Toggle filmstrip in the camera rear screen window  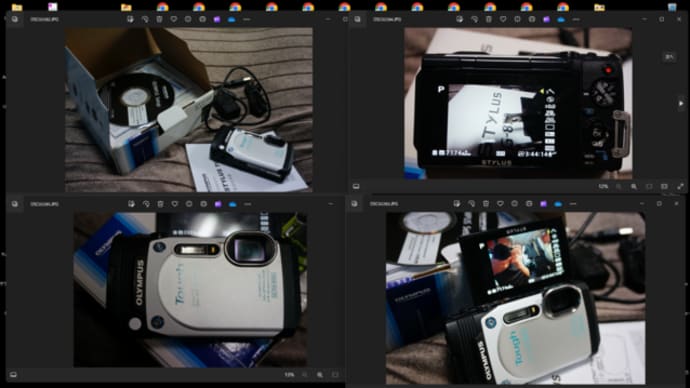356,187
